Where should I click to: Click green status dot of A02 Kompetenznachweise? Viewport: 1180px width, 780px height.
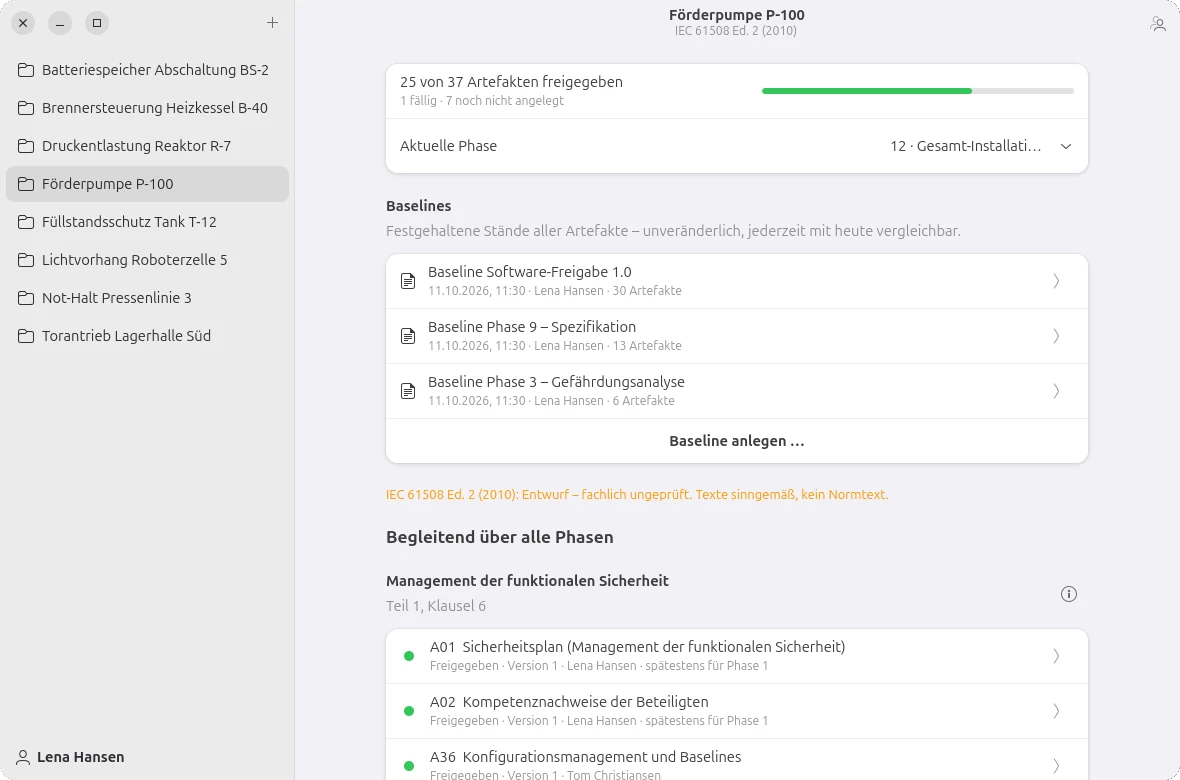tap(409, 711)
